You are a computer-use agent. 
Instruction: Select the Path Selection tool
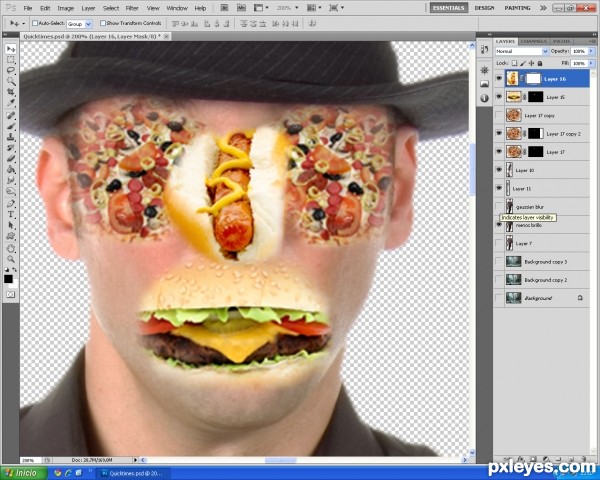coord(11,225)
